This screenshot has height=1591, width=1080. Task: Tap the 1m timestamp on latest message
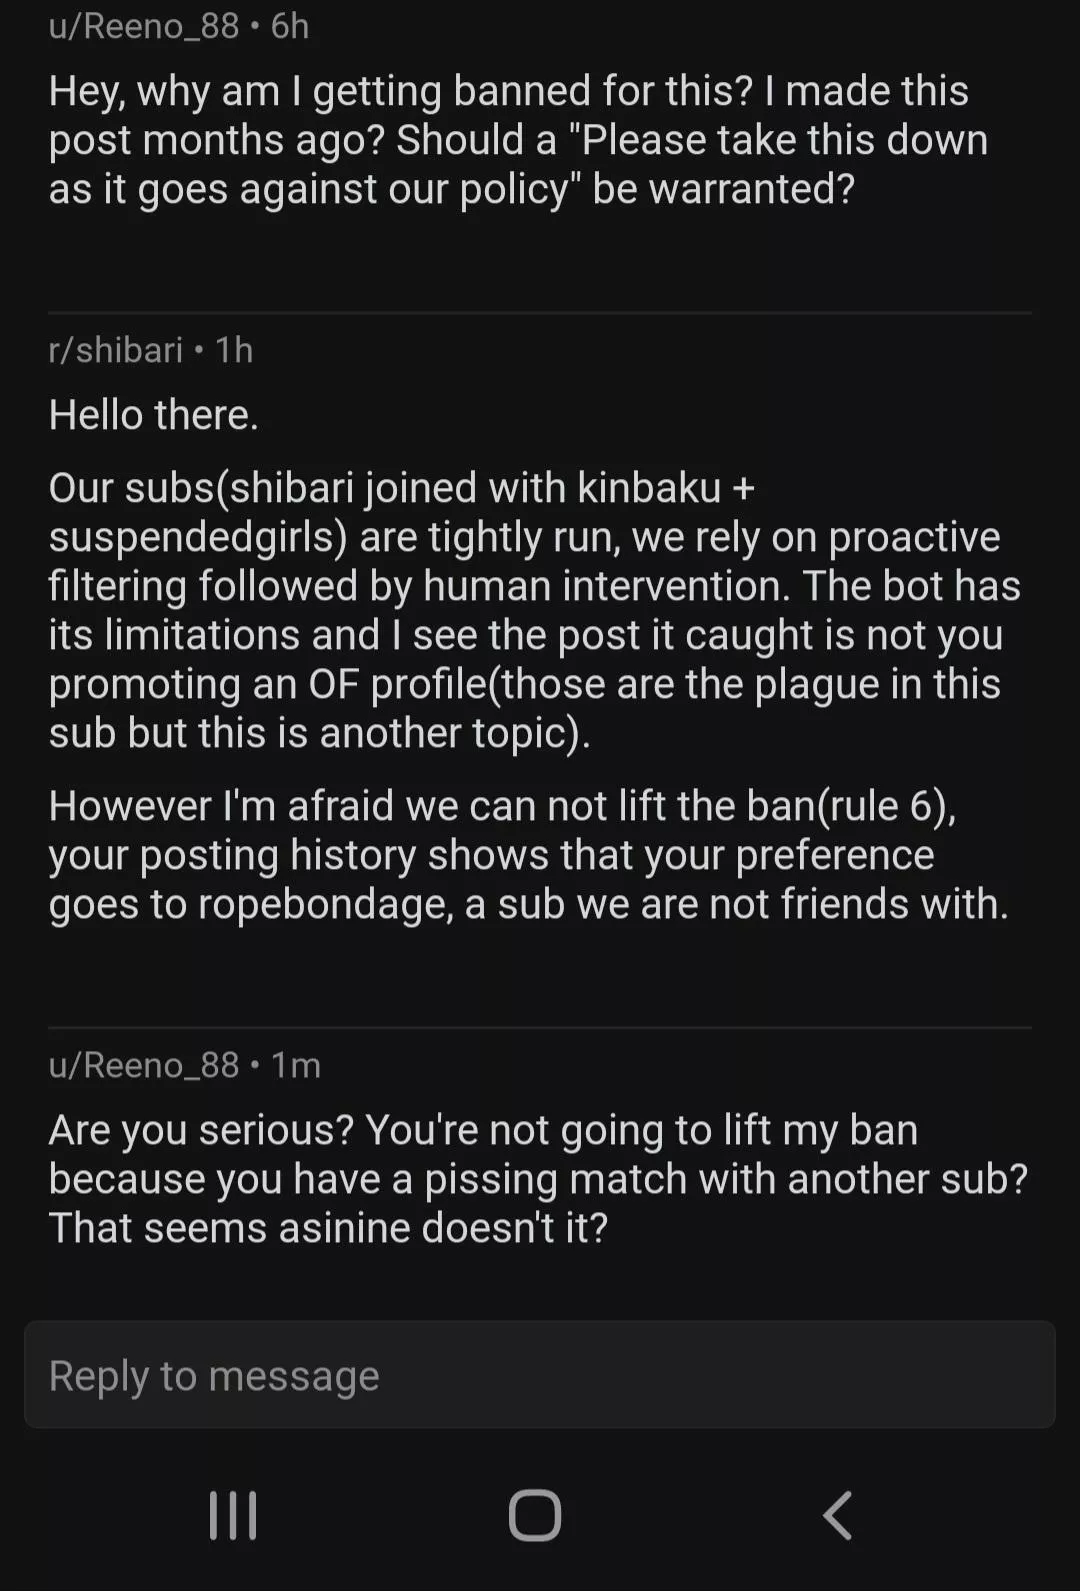296,1065
